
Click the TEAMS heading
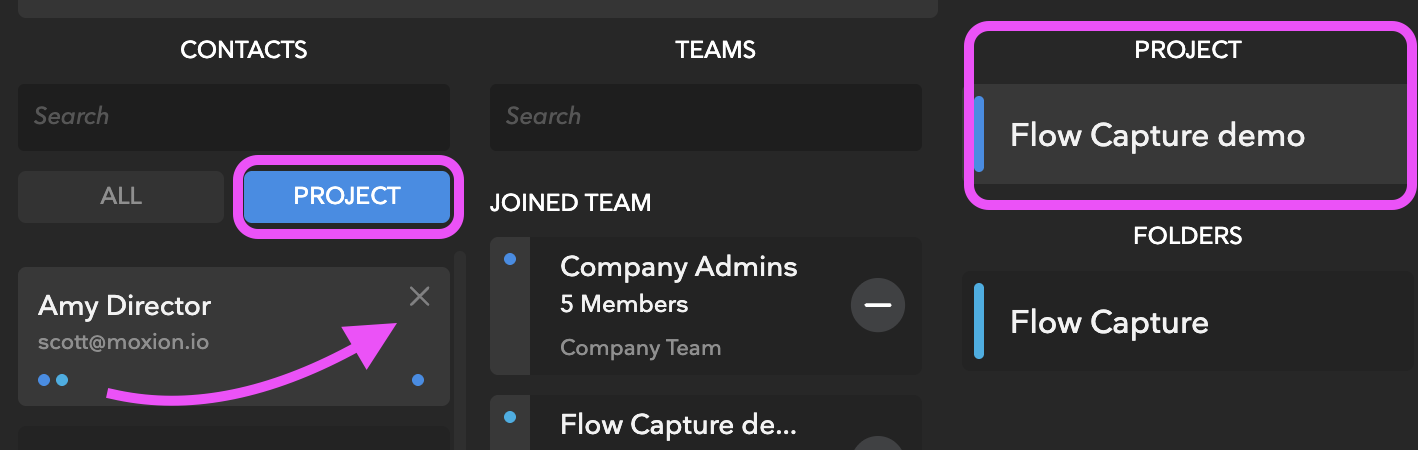pos(715,50)
